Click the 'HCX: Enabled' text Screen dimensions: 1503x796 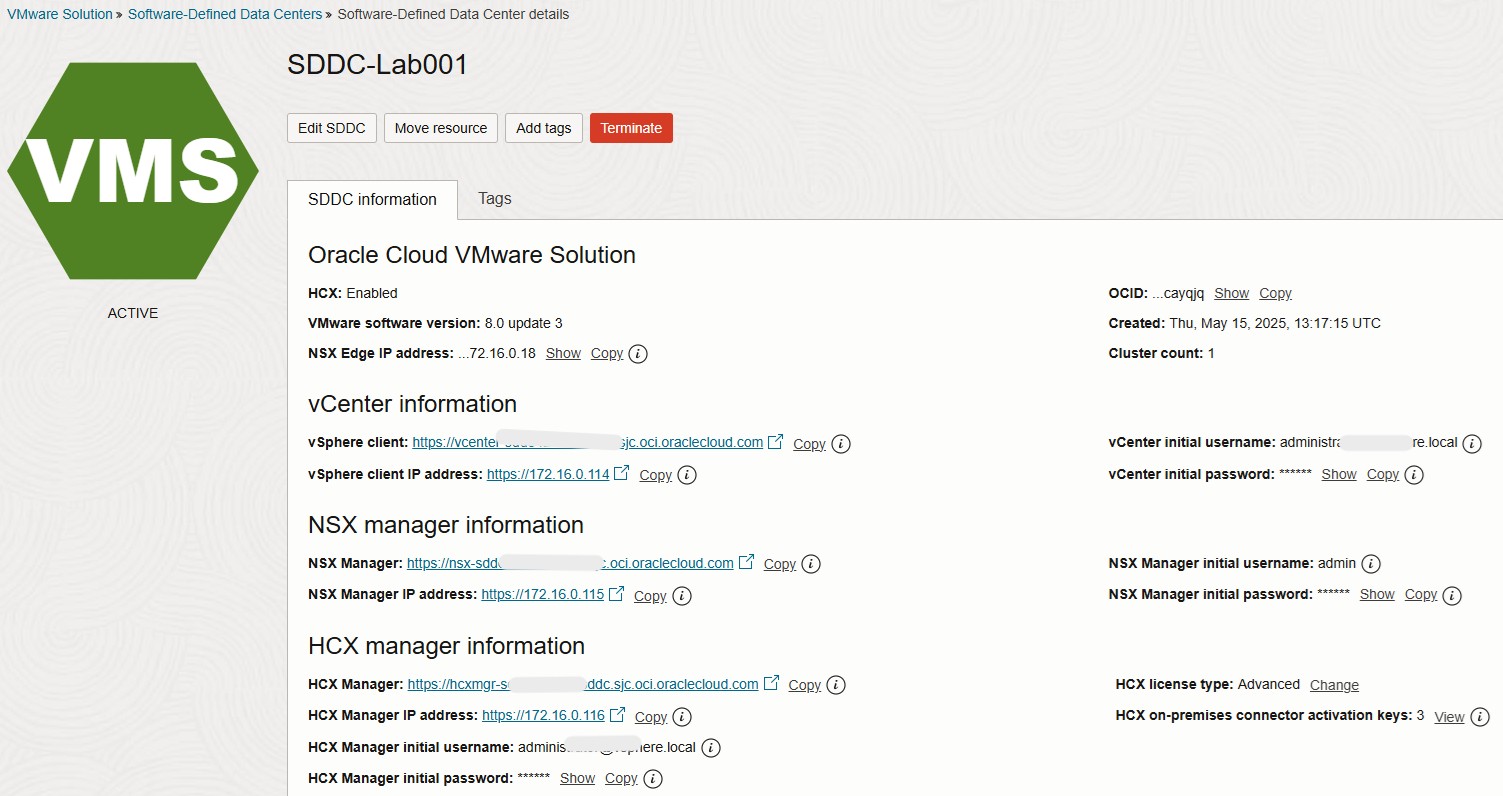click(353, 293)
